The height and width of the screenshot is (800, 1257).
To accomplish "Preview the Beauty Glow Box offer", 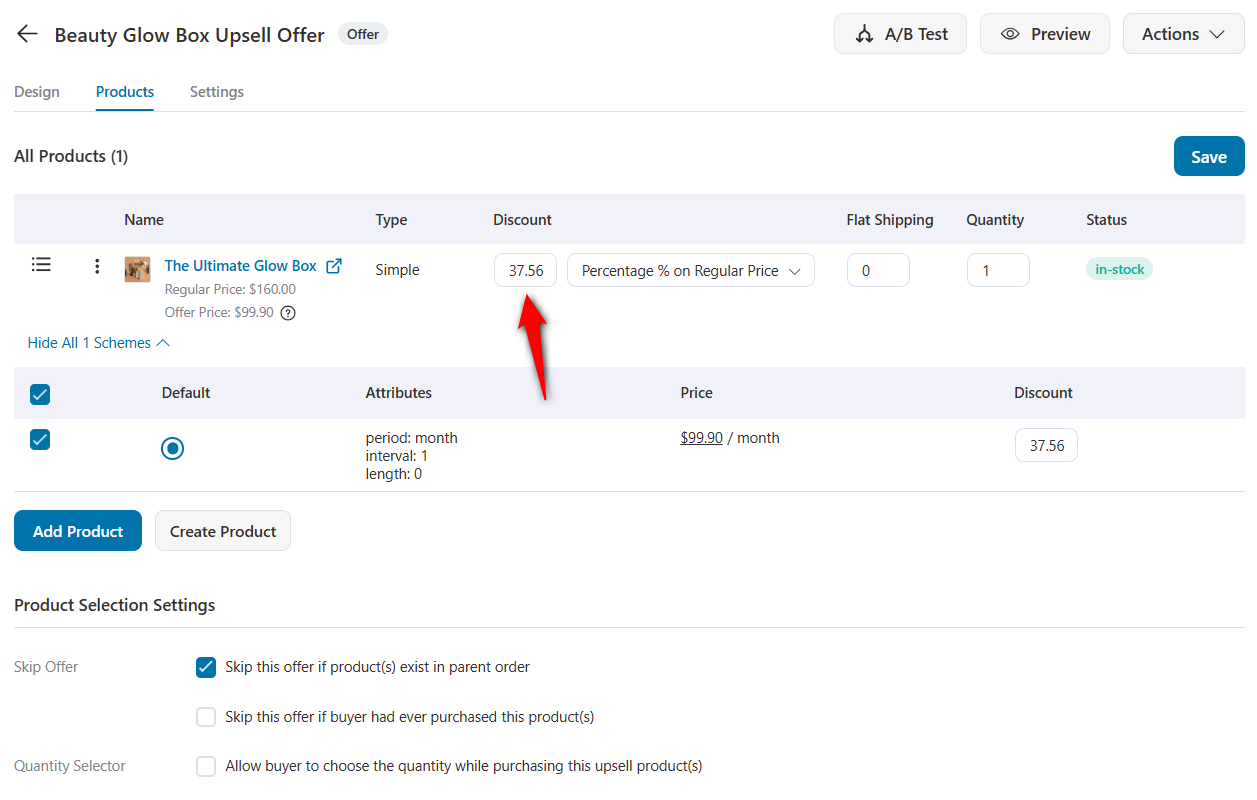I will coord(1044,33).
